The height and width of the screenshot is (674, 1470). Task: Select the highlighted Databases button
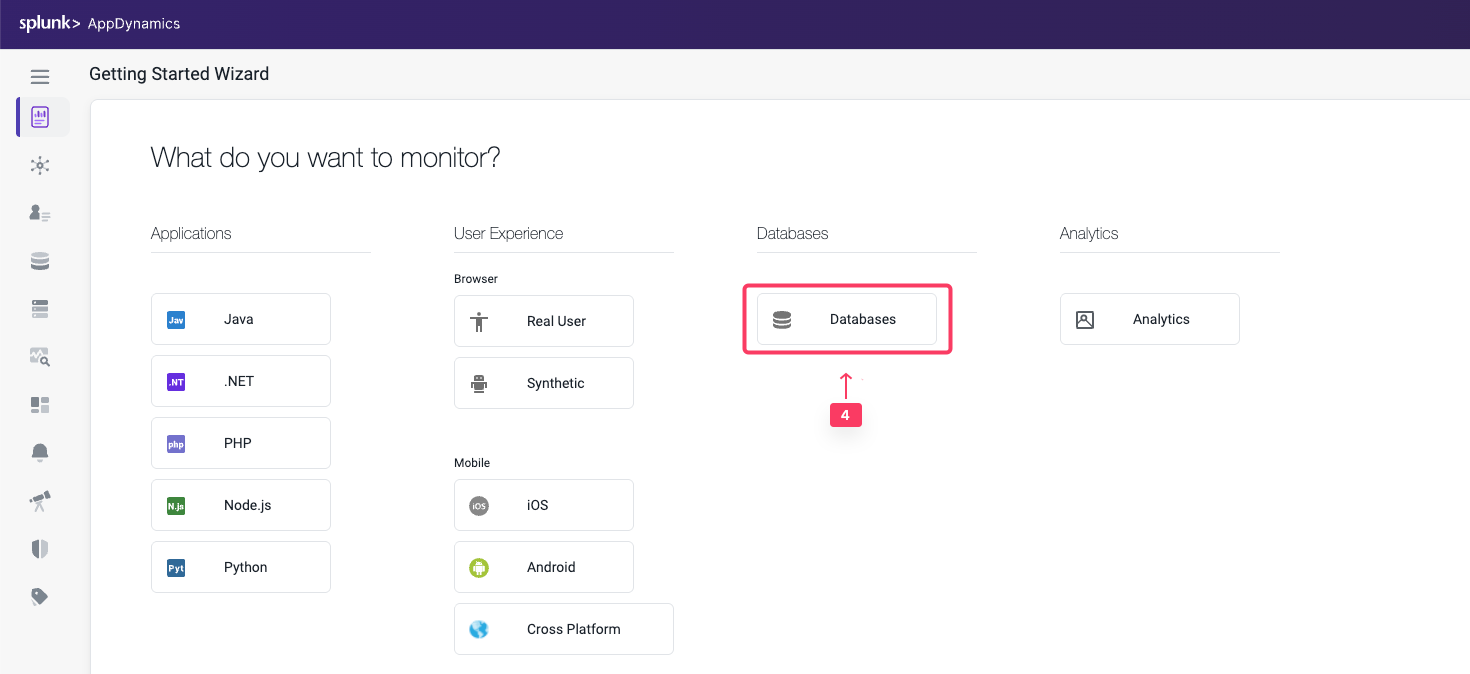[847, 319]
